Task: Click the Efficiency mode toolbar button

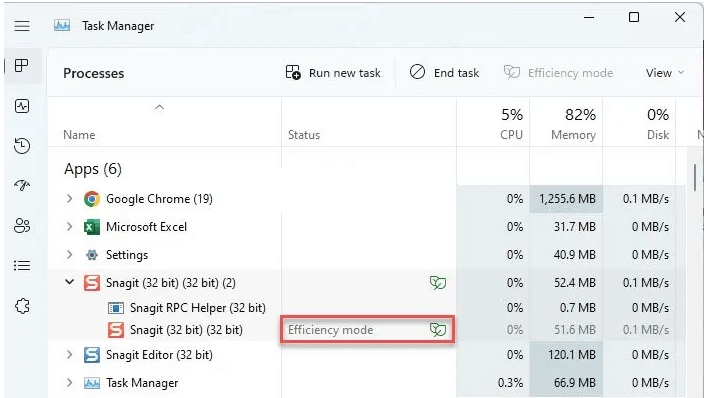Action: 559,72
